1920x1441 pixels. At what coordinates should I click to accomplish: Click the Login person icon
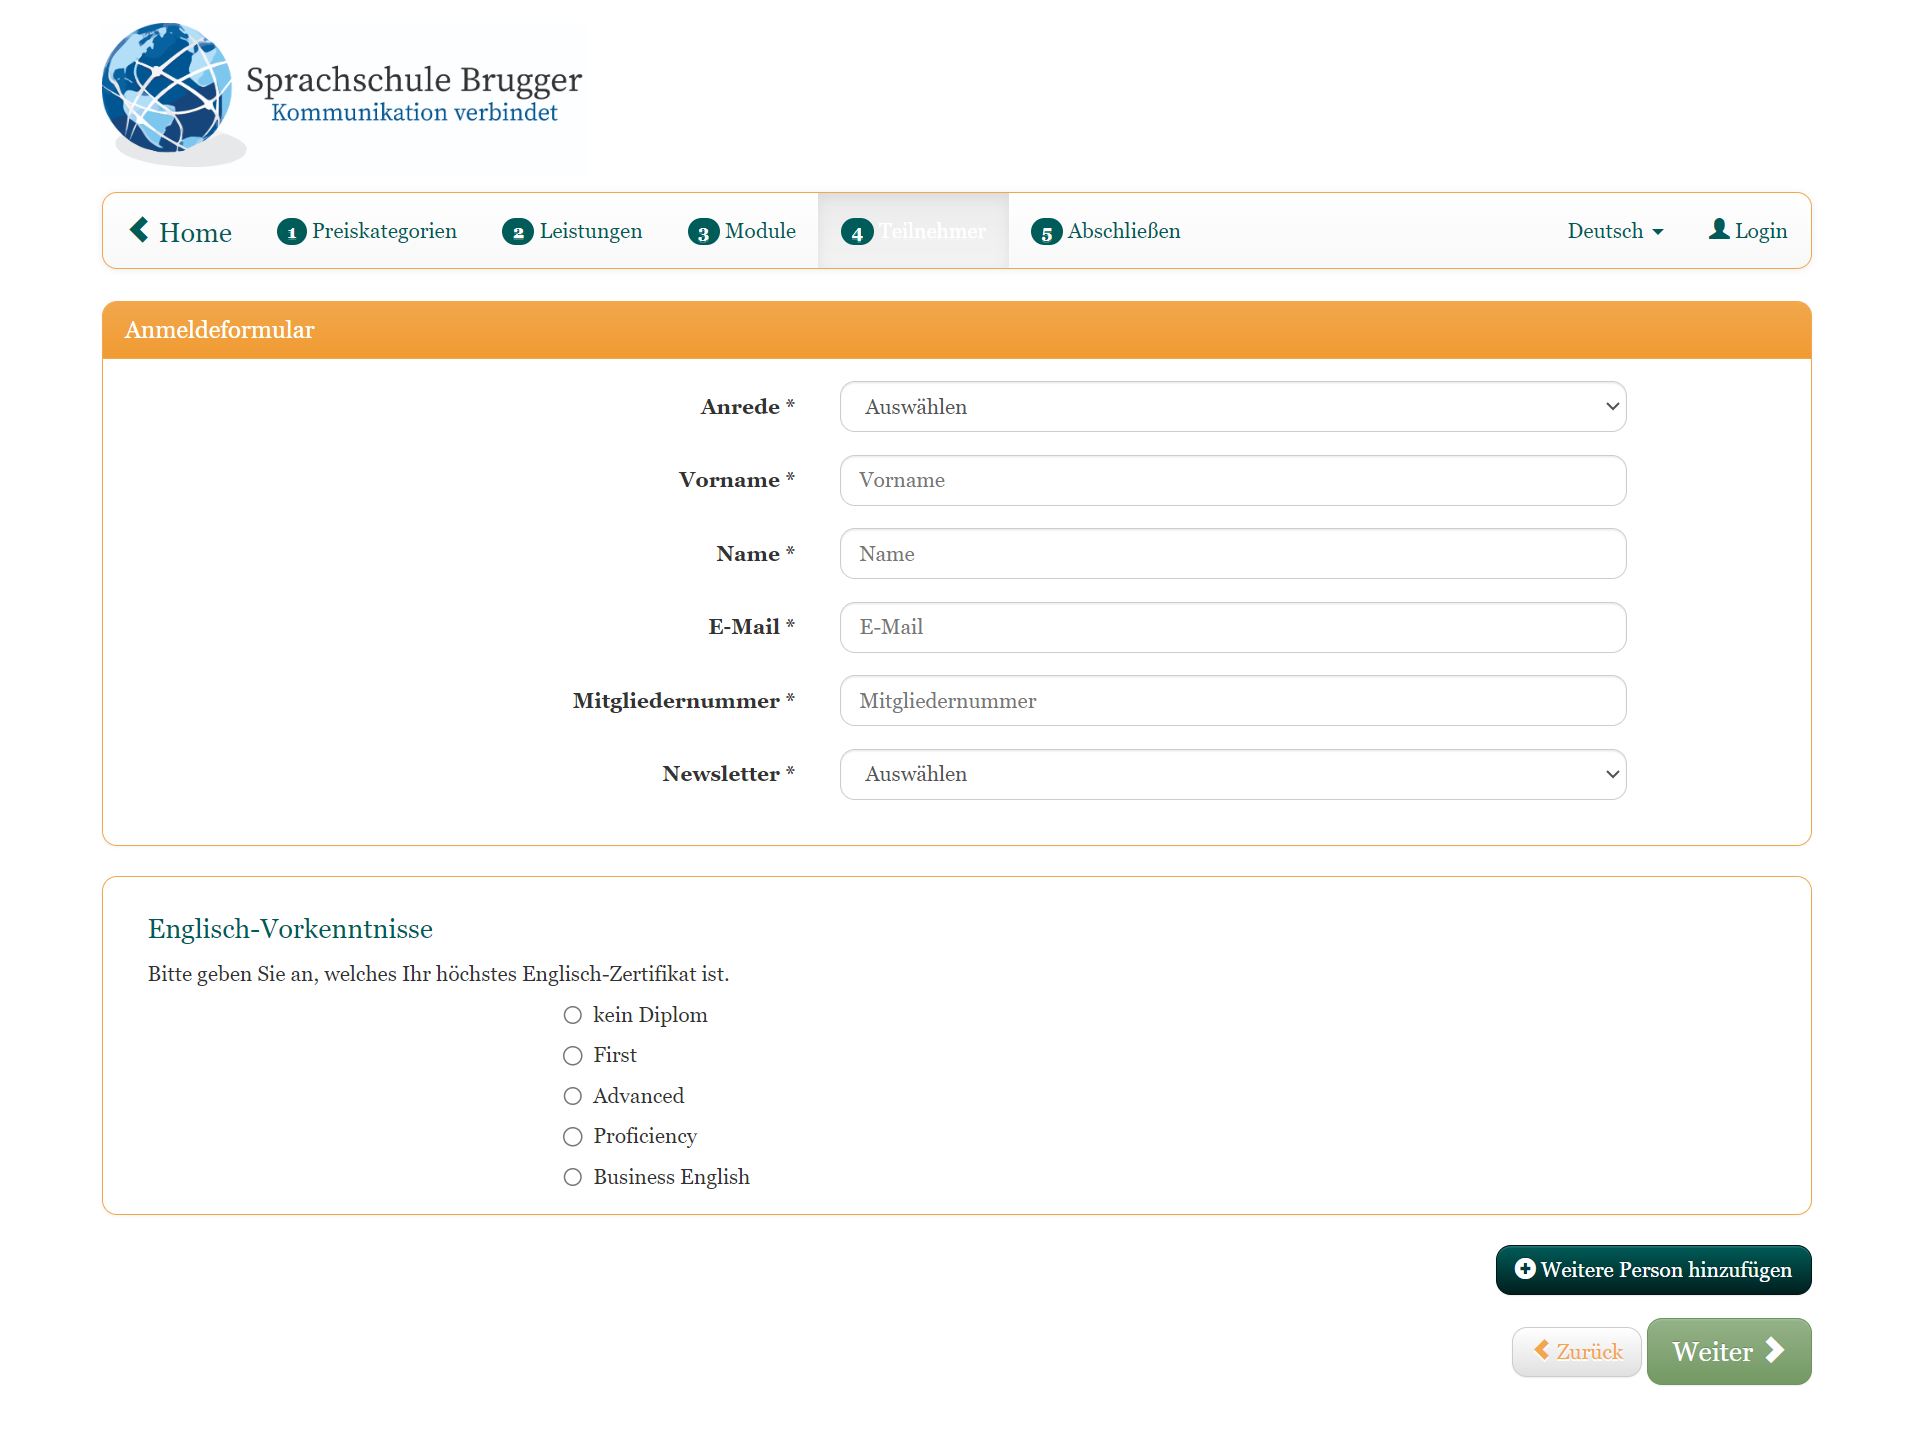click(x=1718, y=229)
